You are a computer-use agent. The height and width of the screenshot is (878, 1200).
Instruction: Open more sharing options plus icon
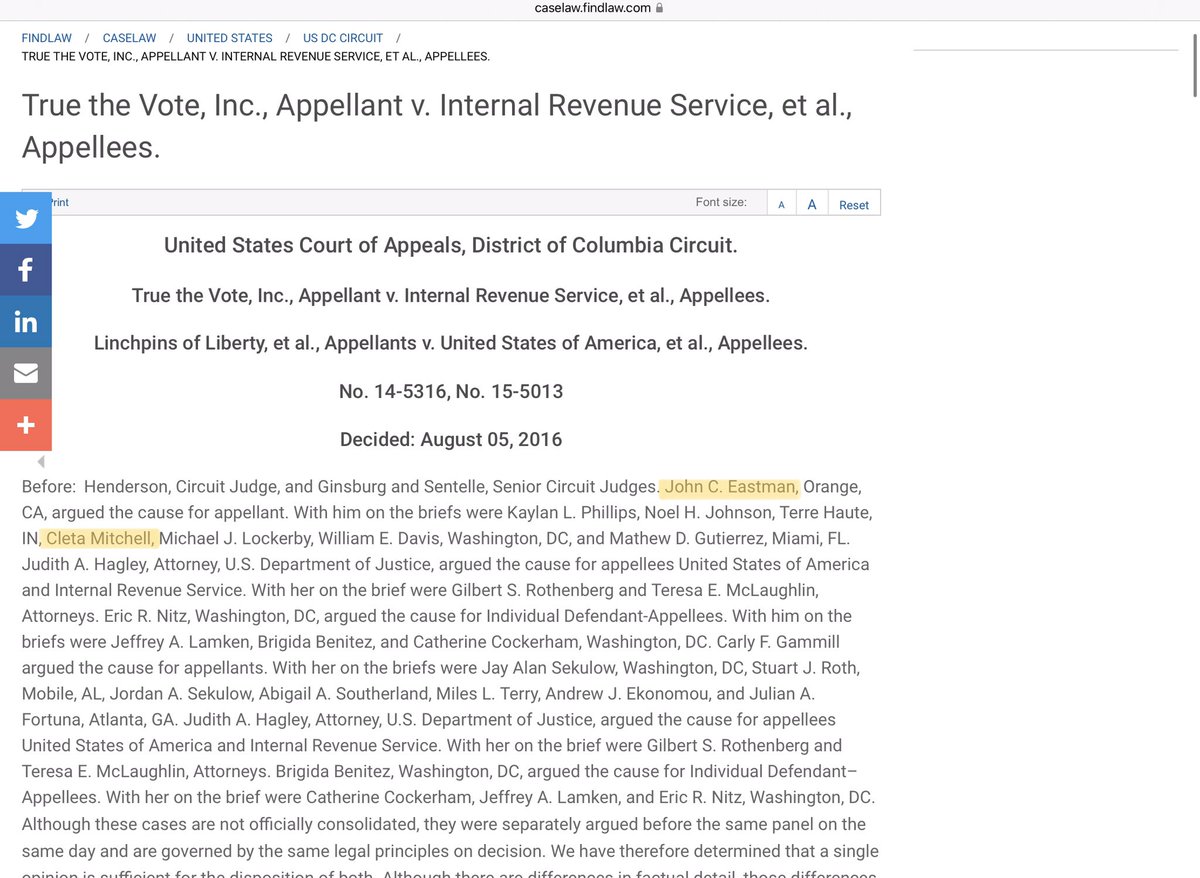click(x=26, y=426)
